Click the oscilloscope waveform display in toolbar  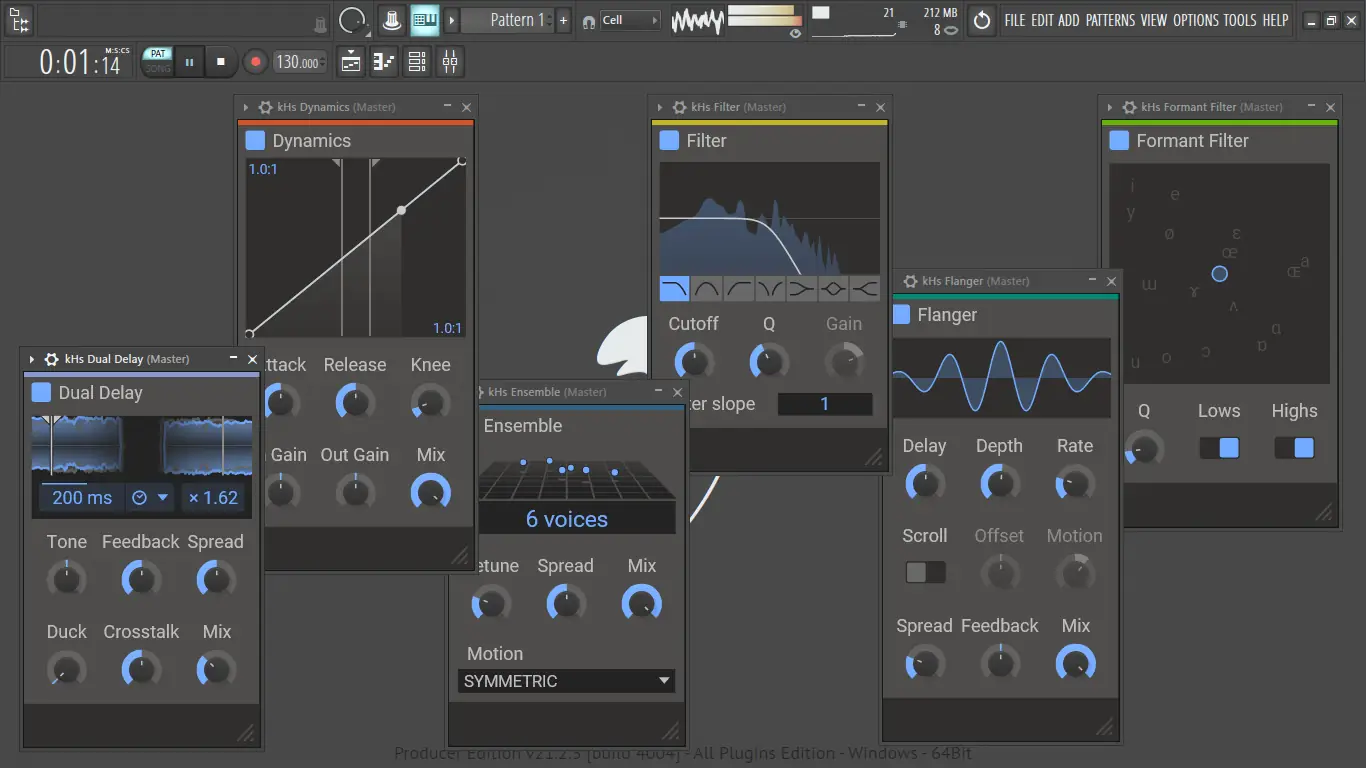(x=697, y=20)
